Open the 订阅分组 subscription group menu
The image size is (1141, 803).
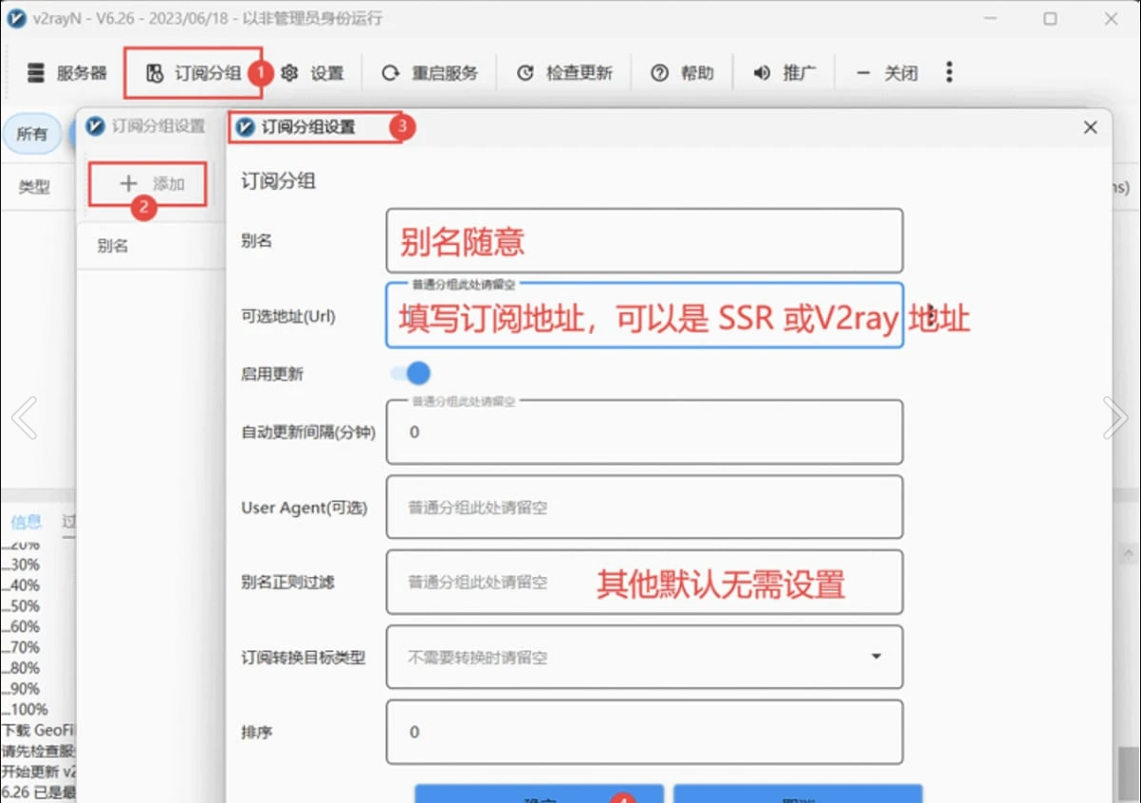pyautogui.click(x=194, y=73)
